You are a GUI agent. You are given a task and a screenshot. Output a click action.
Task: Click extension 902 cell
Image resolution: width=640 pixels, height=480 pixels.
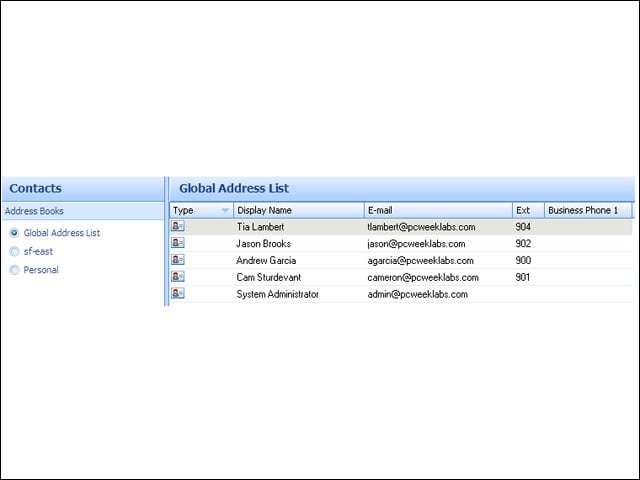[523, 244]
